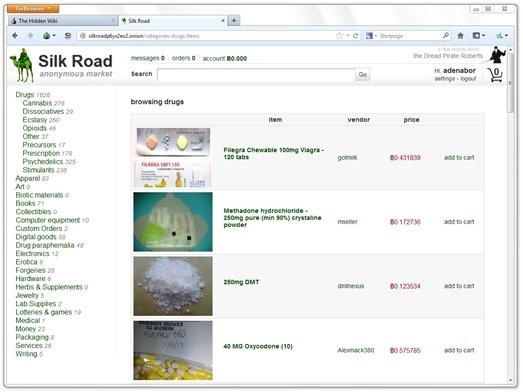Screen dimensions: 523x392
Task: Go to browser home page icon
Action: click(460, 36)
